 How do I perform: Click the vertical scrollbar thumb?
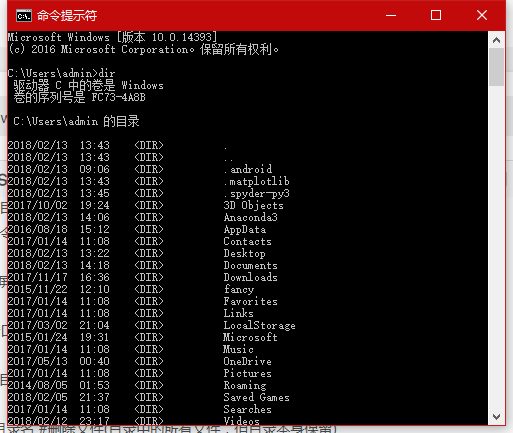[496, 67]
